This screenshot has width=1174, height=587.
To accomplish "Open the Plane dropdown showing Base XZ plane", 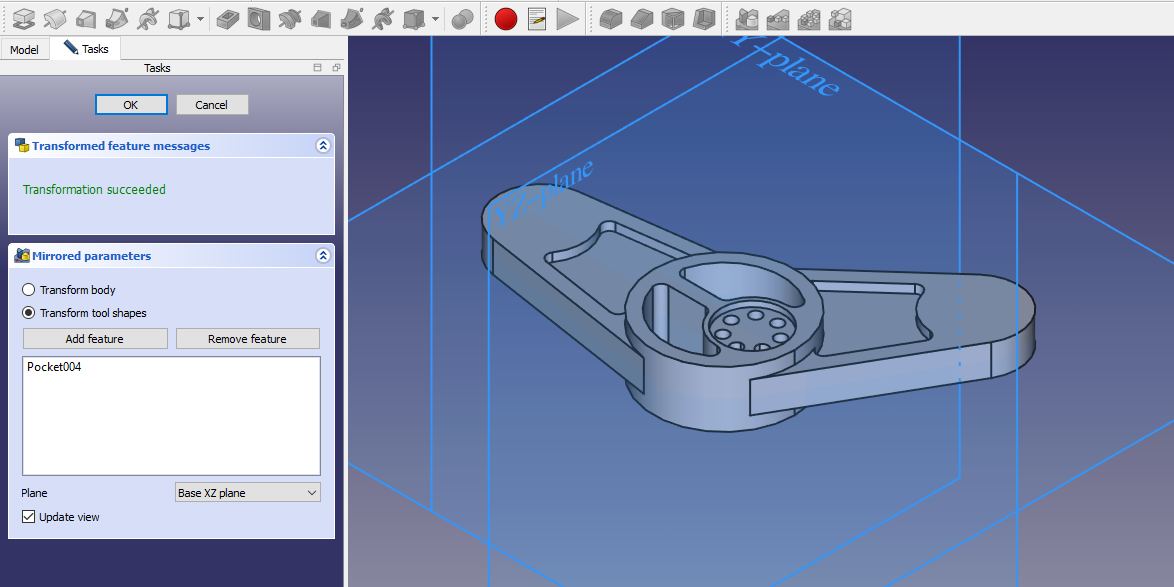I will [247, 493].
